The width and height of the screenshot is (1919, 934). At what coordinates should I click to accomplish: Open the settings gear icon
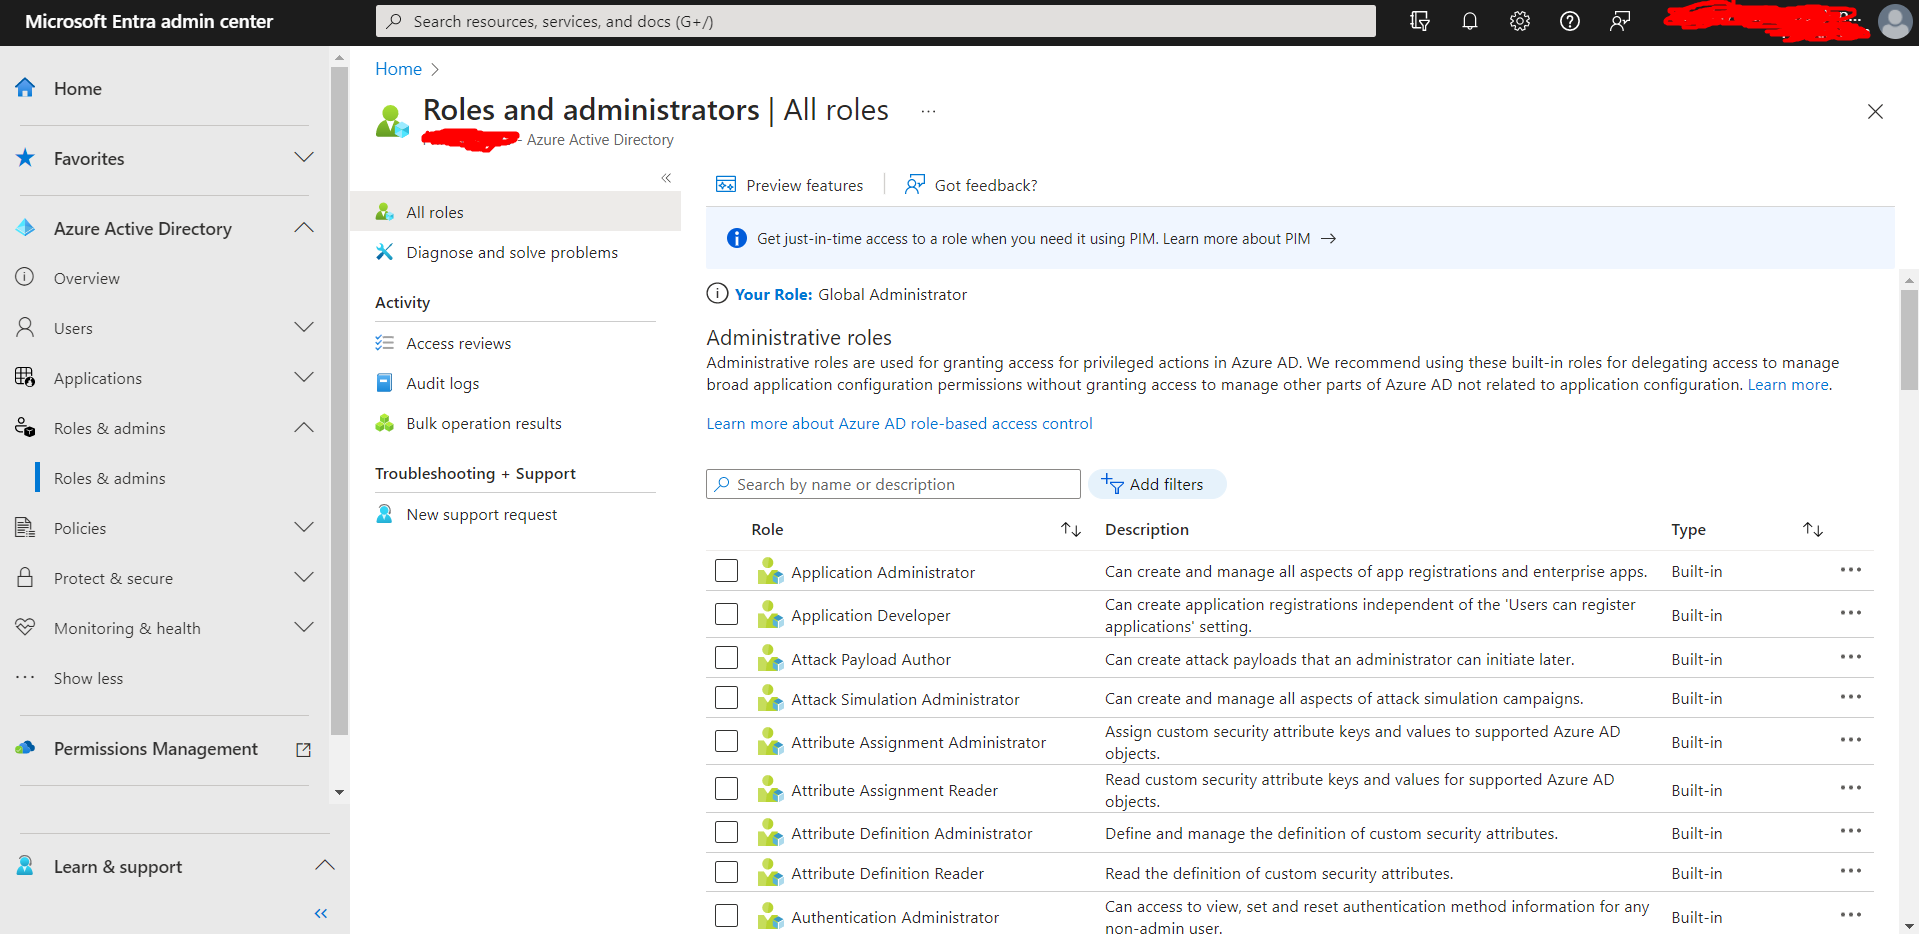1520,21
